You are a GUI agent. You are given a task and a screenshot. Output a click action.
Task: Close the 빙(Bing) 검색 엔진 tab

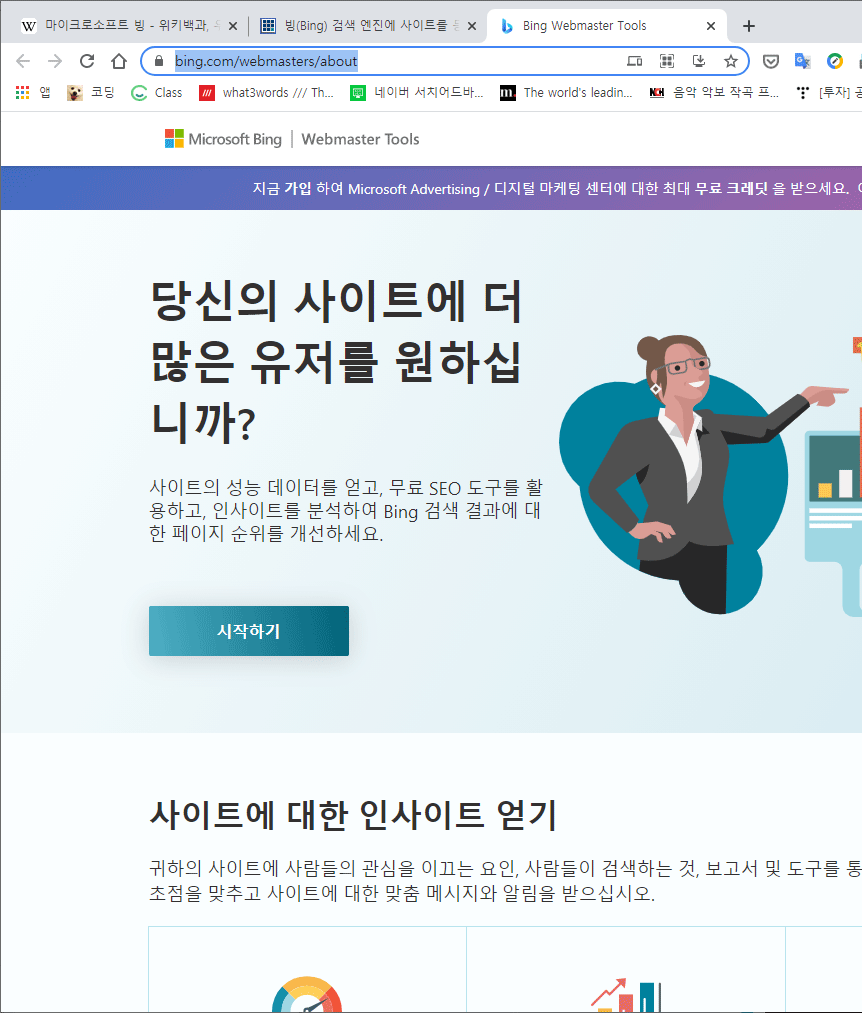click(472, 26)
